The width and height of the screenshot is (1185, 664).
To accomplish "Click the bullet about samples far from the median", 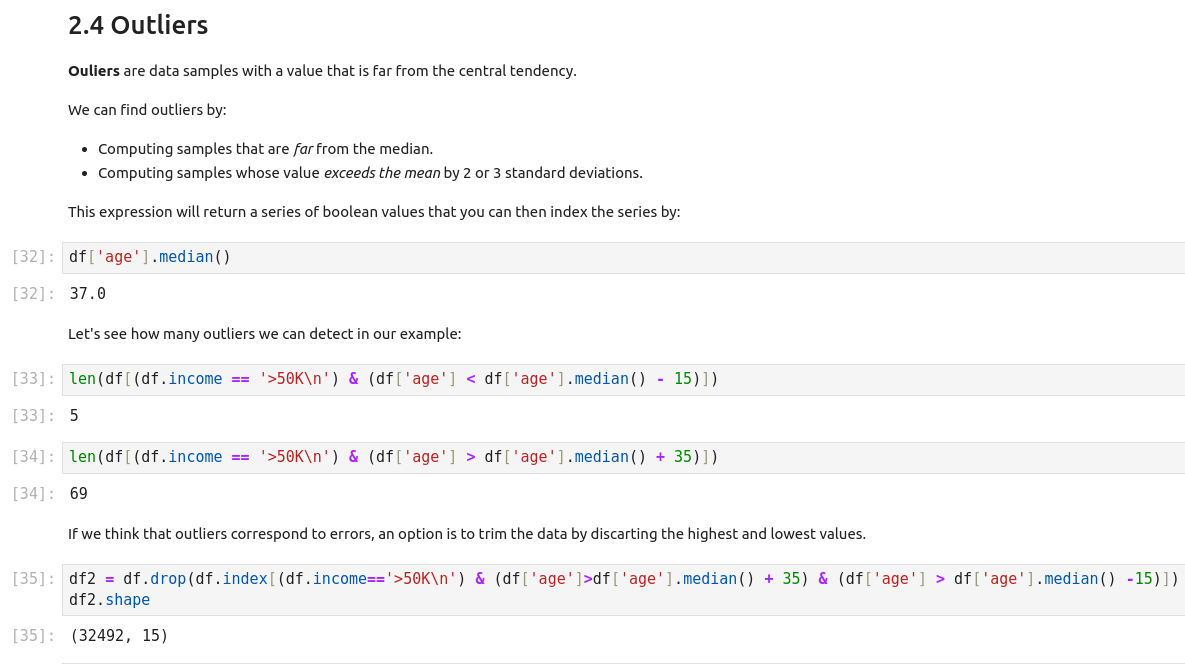I will [x=265, y=149].
